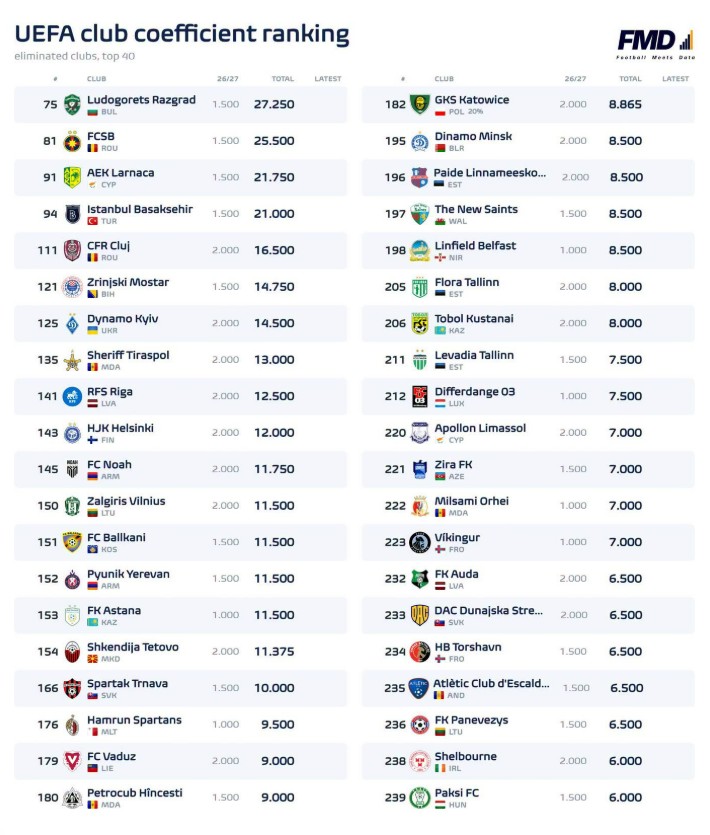Viewport: 710px width, 835px height.
Task: Select the Shelbourne club logo
Action: pyautogui.click(x=420, y=761)
